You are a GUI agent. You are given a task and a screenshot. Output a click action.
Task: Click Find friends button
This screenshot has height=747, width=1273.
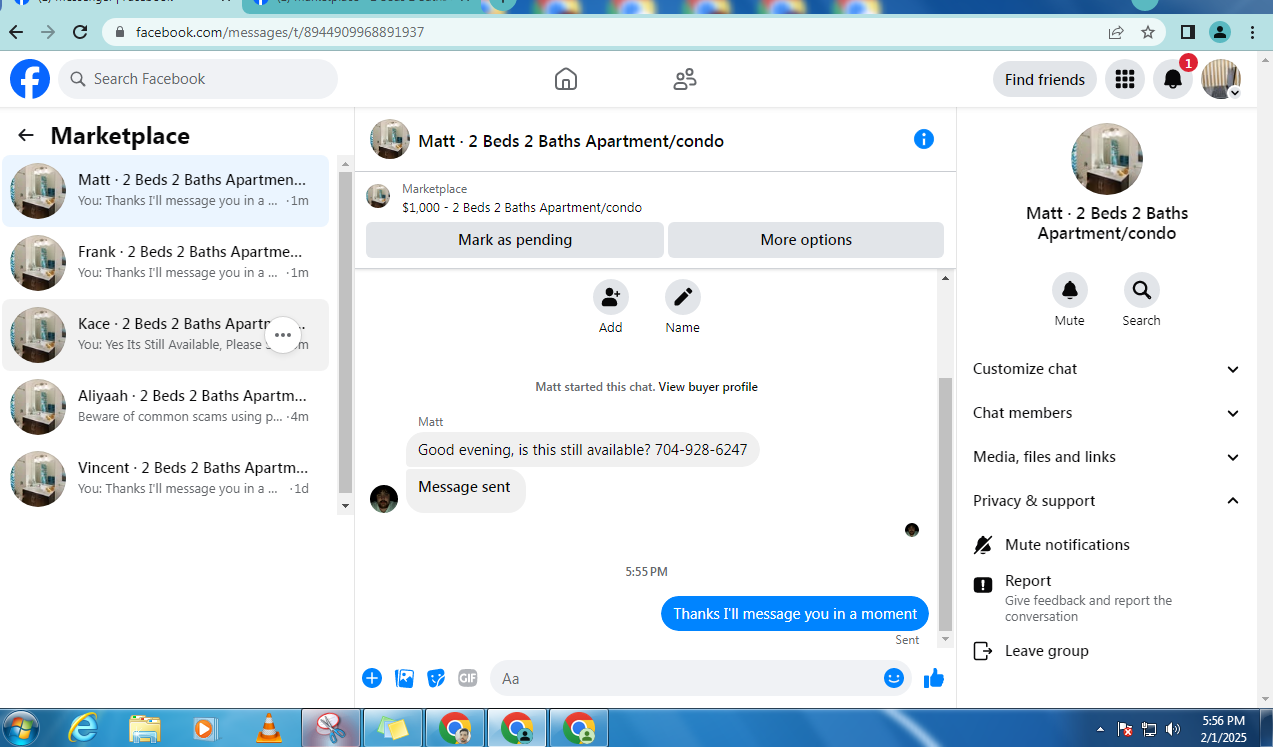[1045, 79]
